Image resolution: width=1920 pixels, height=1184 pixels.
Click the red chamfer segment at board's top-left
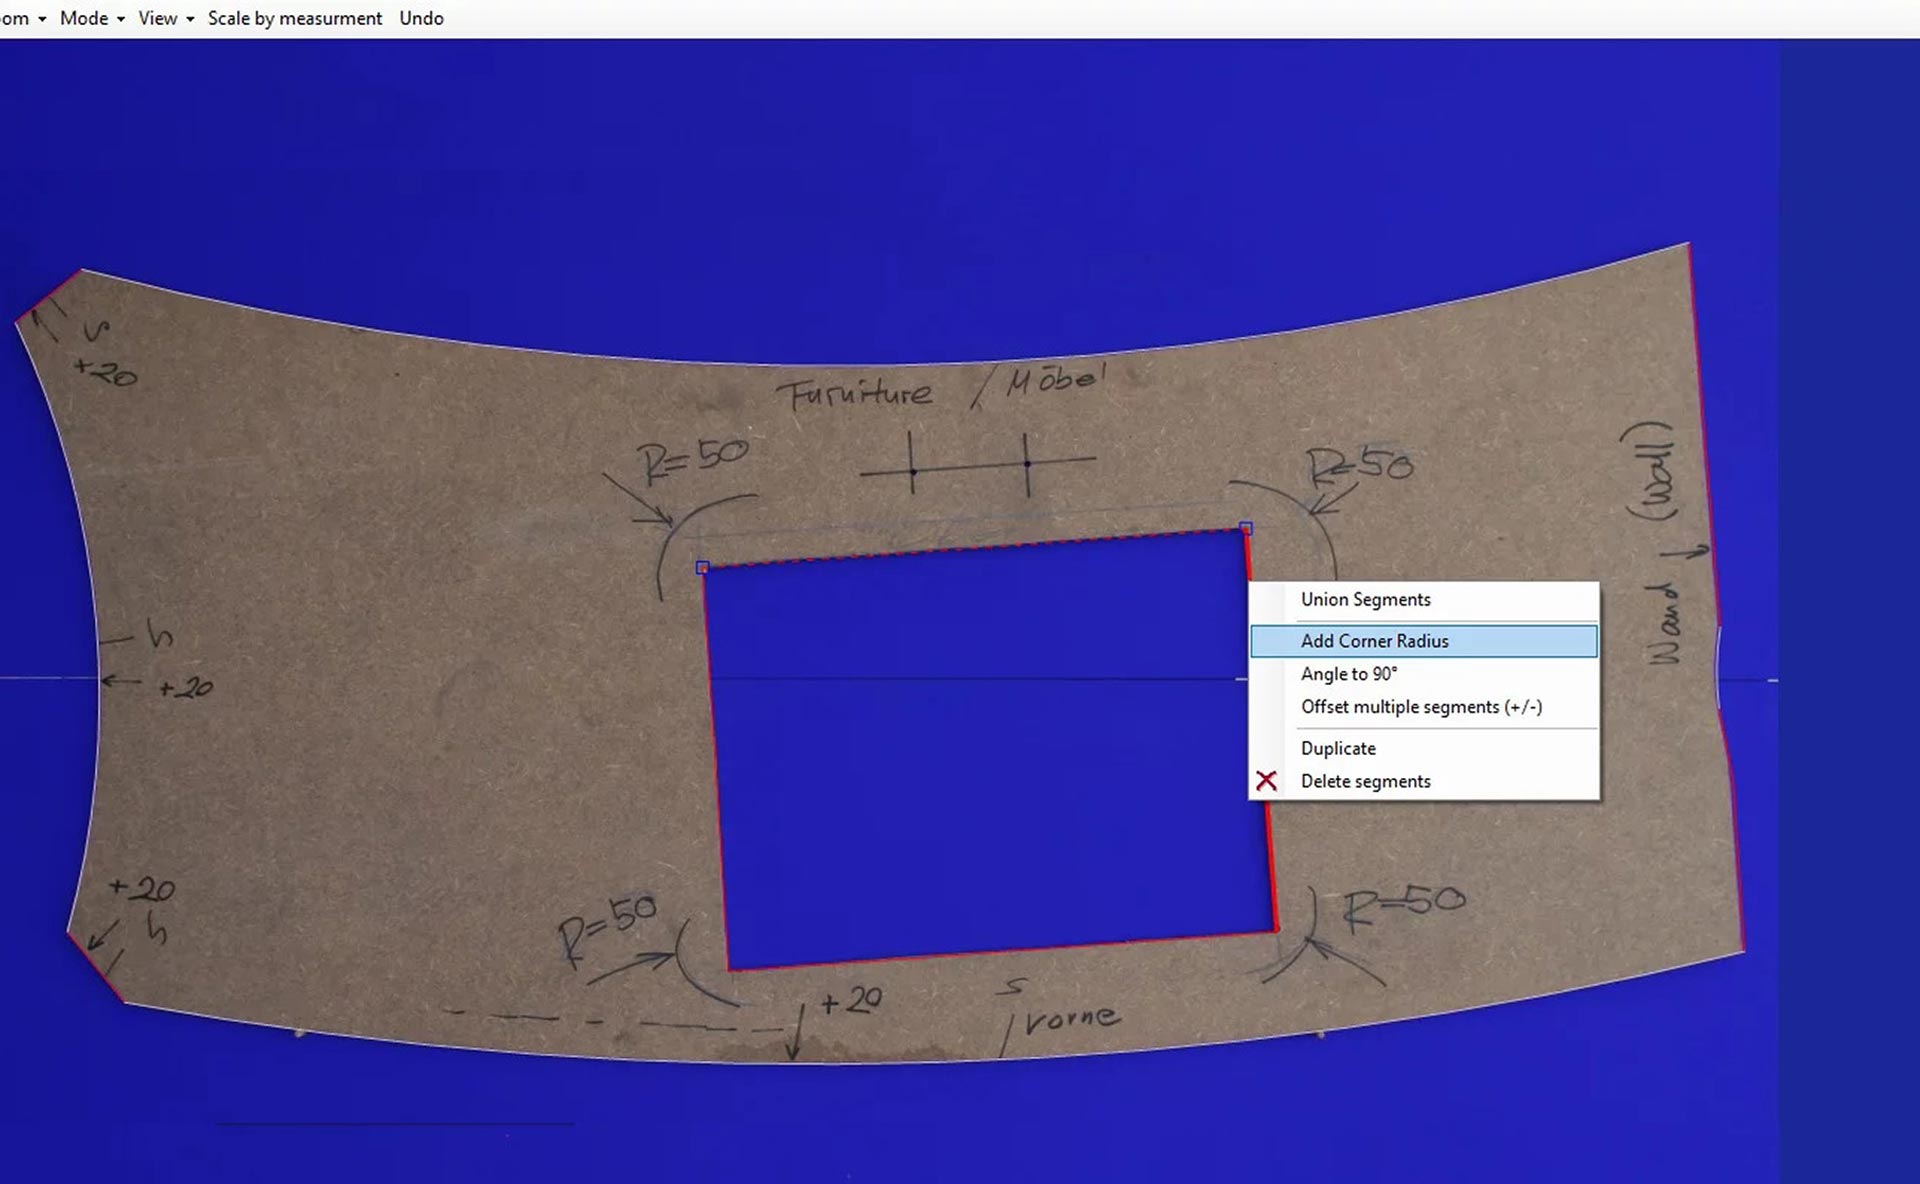[48, 296]
